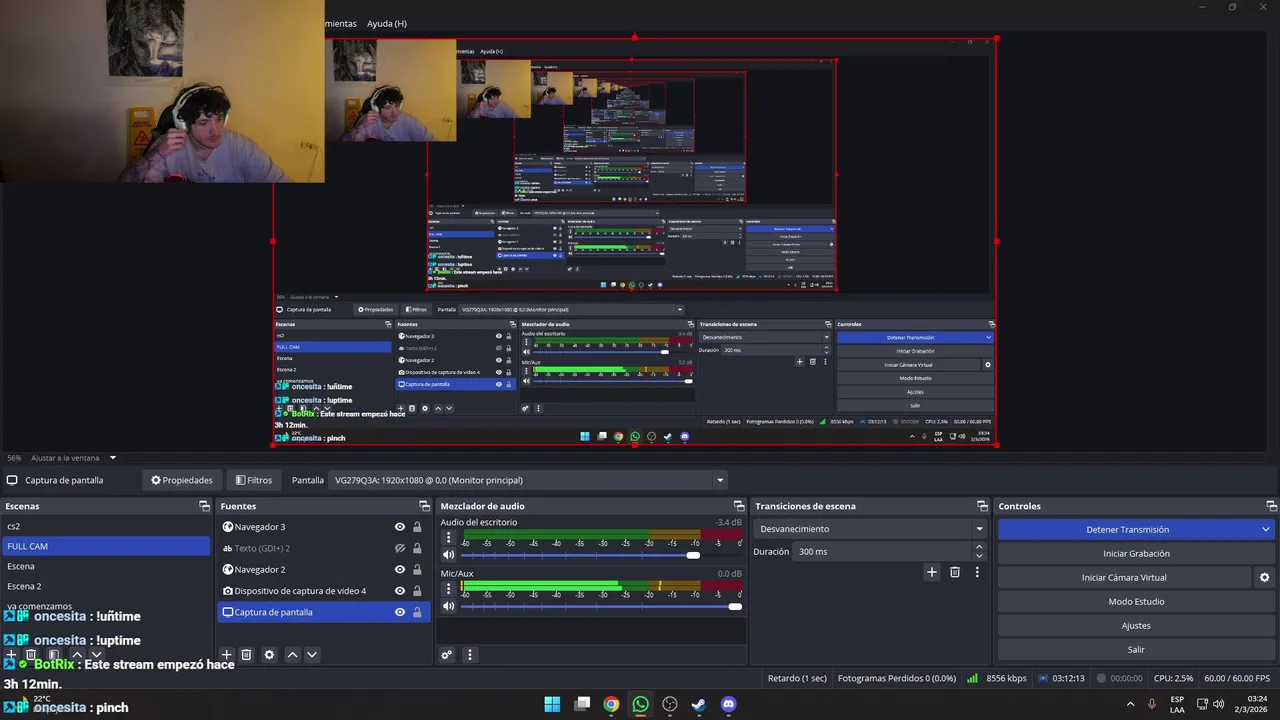
Task: Hide the Captura de pantalla source
Action: pos(400,612)
